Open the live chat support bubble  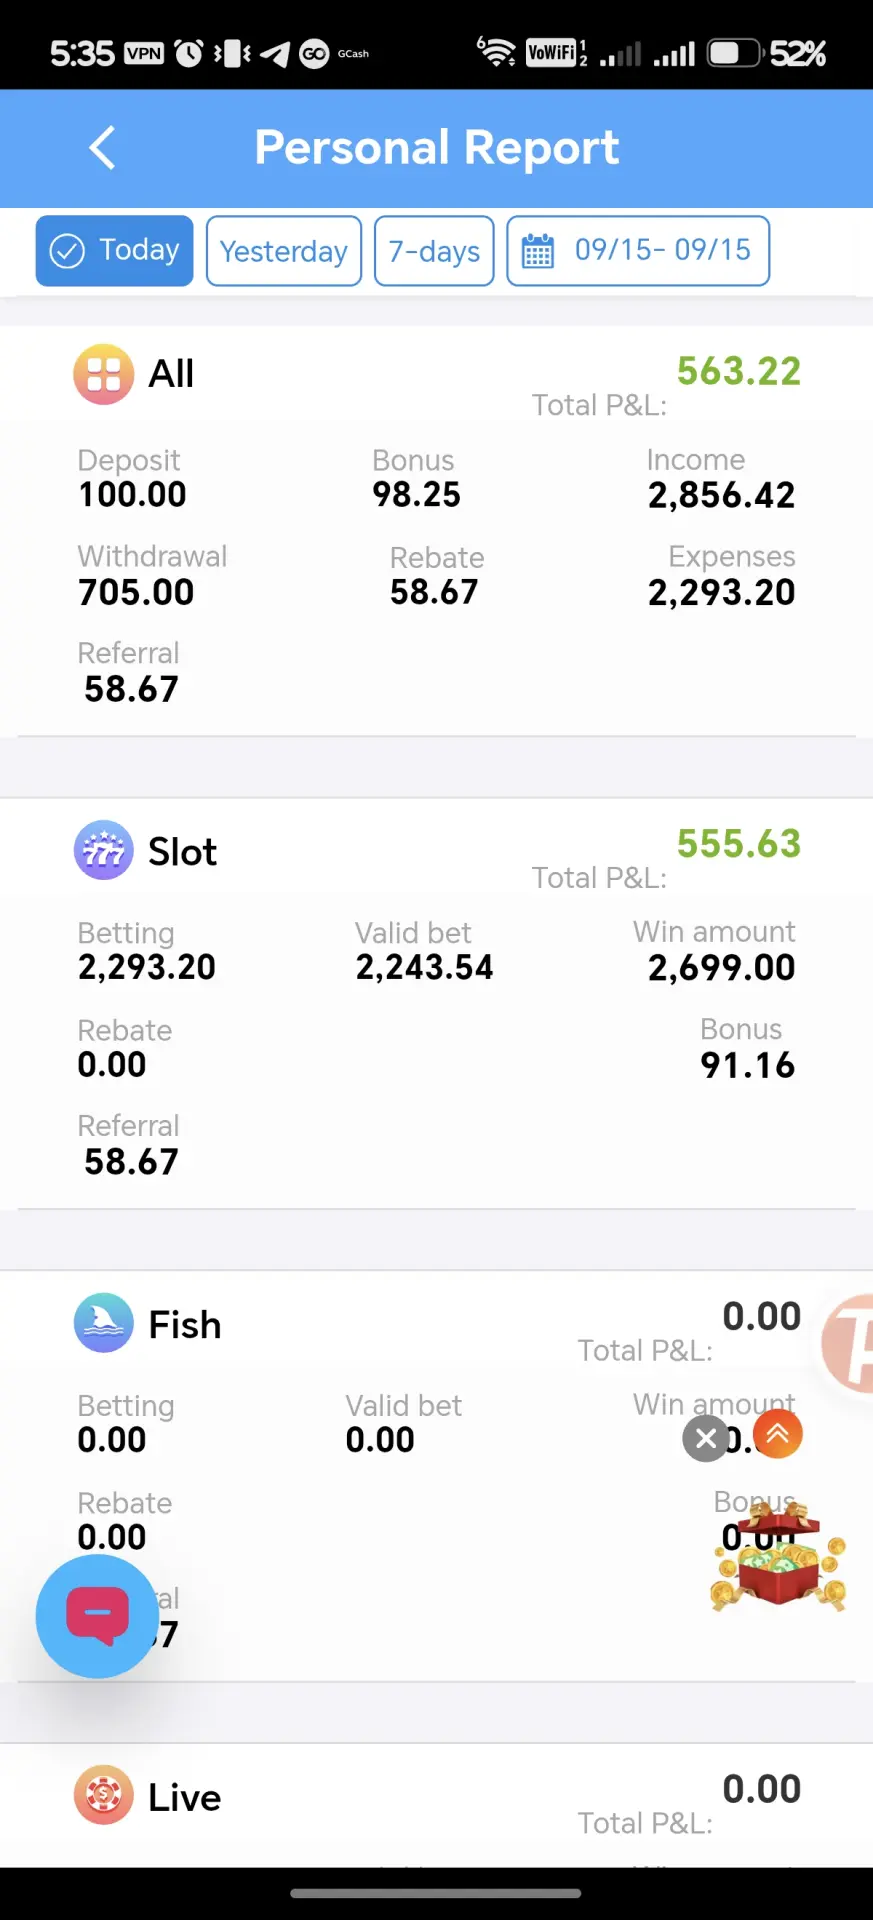click(97, 1616)
